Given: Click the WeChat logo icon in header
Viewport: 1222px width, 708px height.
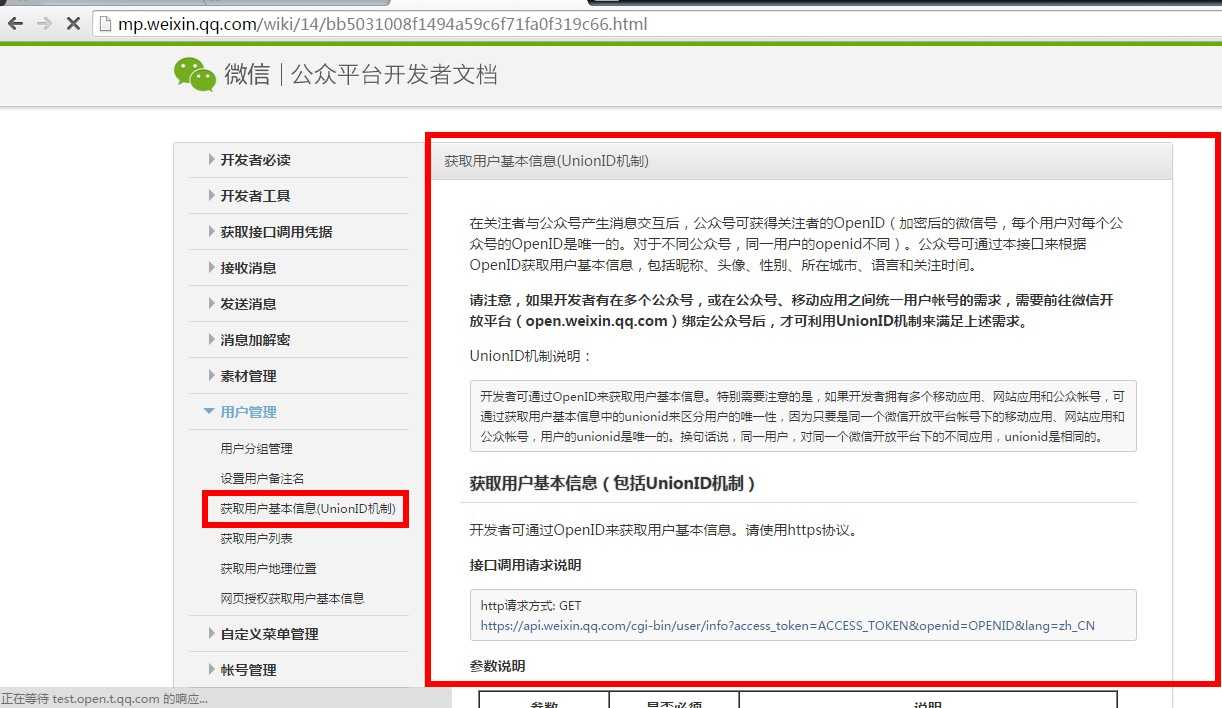Looking at the screenshot, I should (x=195, y=74).
